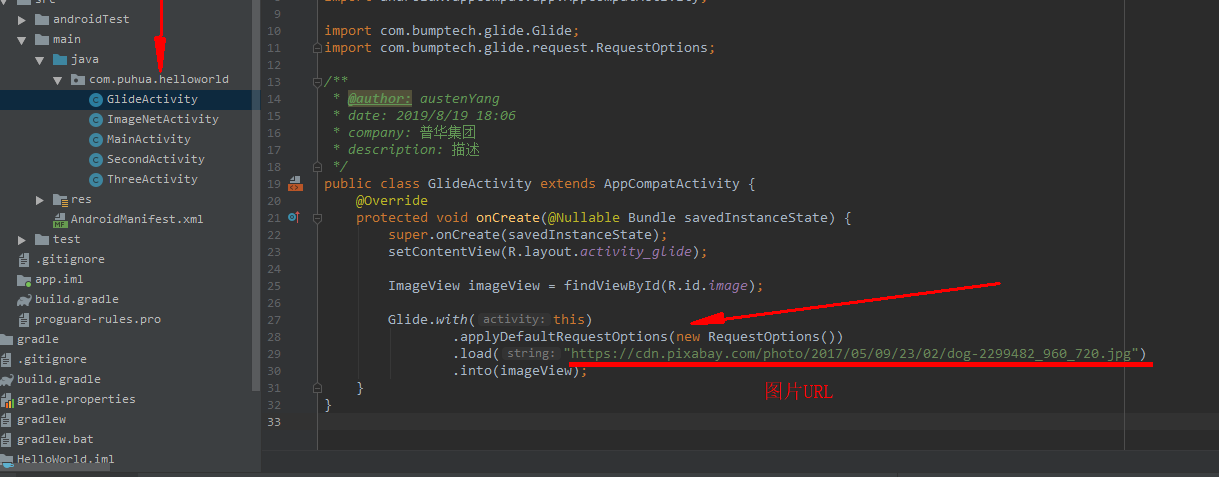1219x477 pixels.
Task: Select proguard-rules.pro in the project tree
Action: point(98,319)
